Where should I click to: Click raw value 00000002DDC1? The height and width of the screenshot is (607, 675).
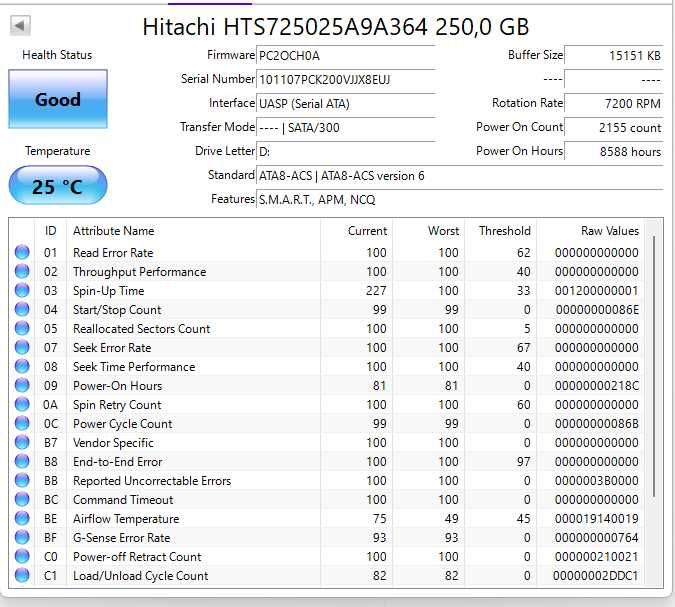[x=596, y=576]
